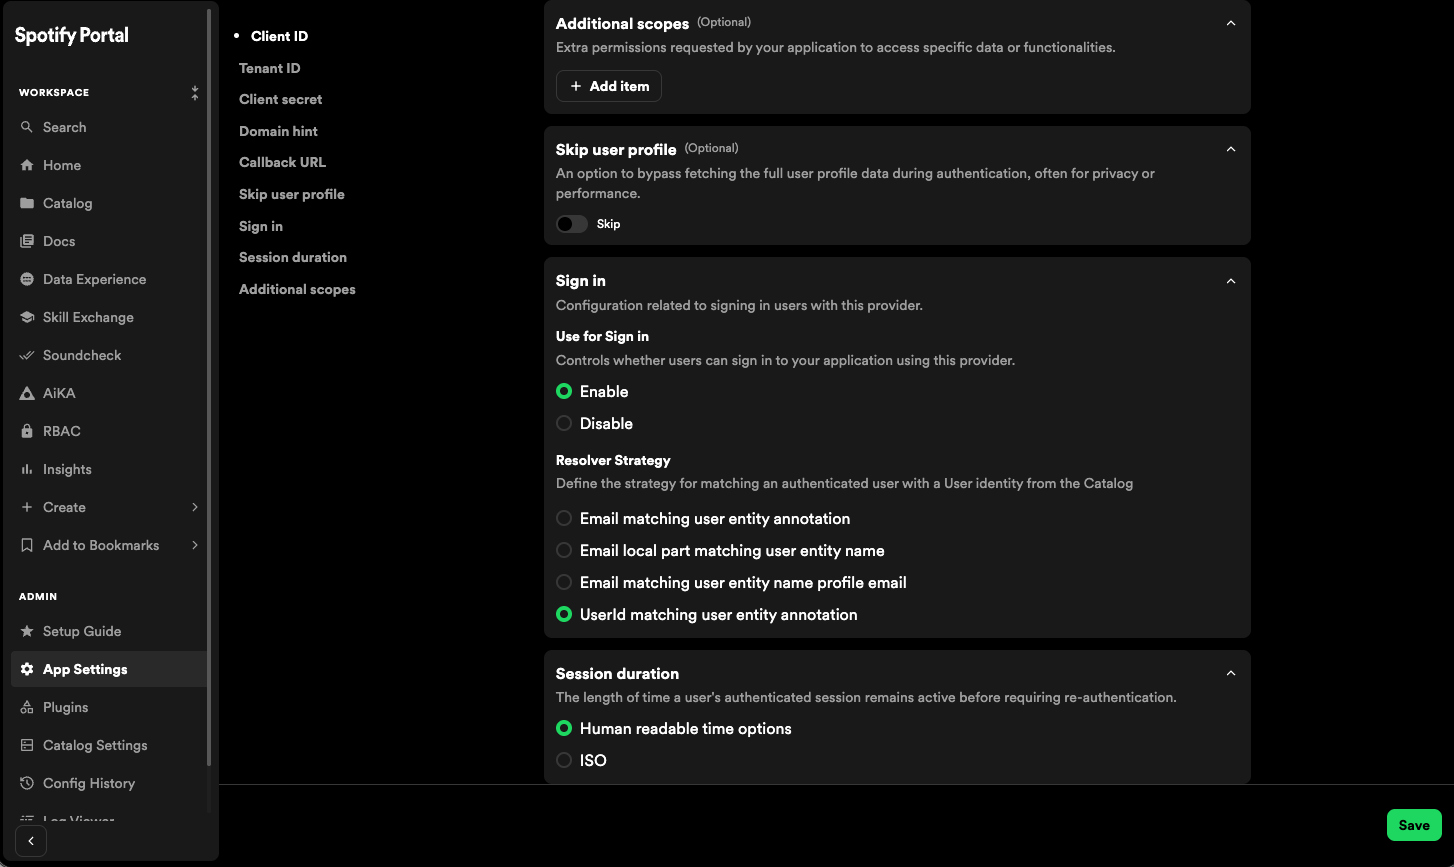Choose Email matching user entity name profile email
This screenshot has width=1454, height=867.
[564, 582]
